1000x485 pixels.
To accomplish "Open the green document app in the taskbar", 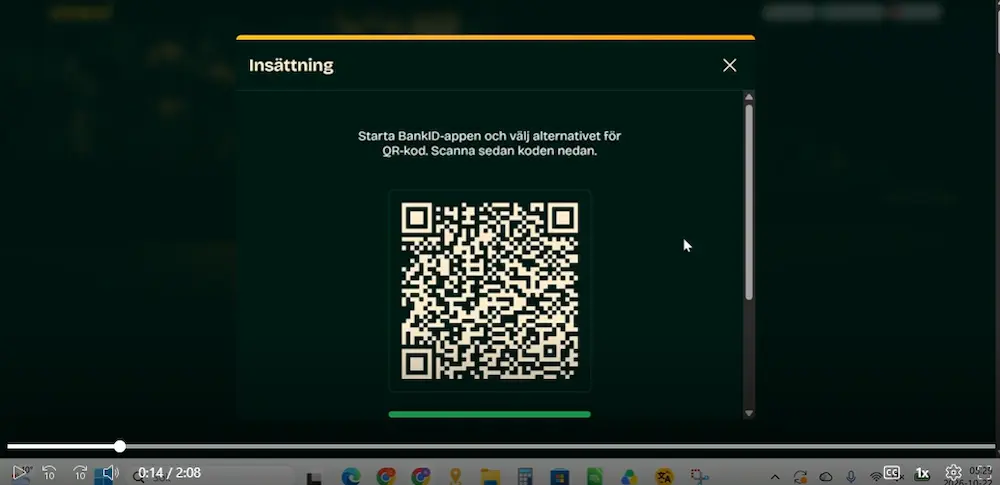I will 594,476.
